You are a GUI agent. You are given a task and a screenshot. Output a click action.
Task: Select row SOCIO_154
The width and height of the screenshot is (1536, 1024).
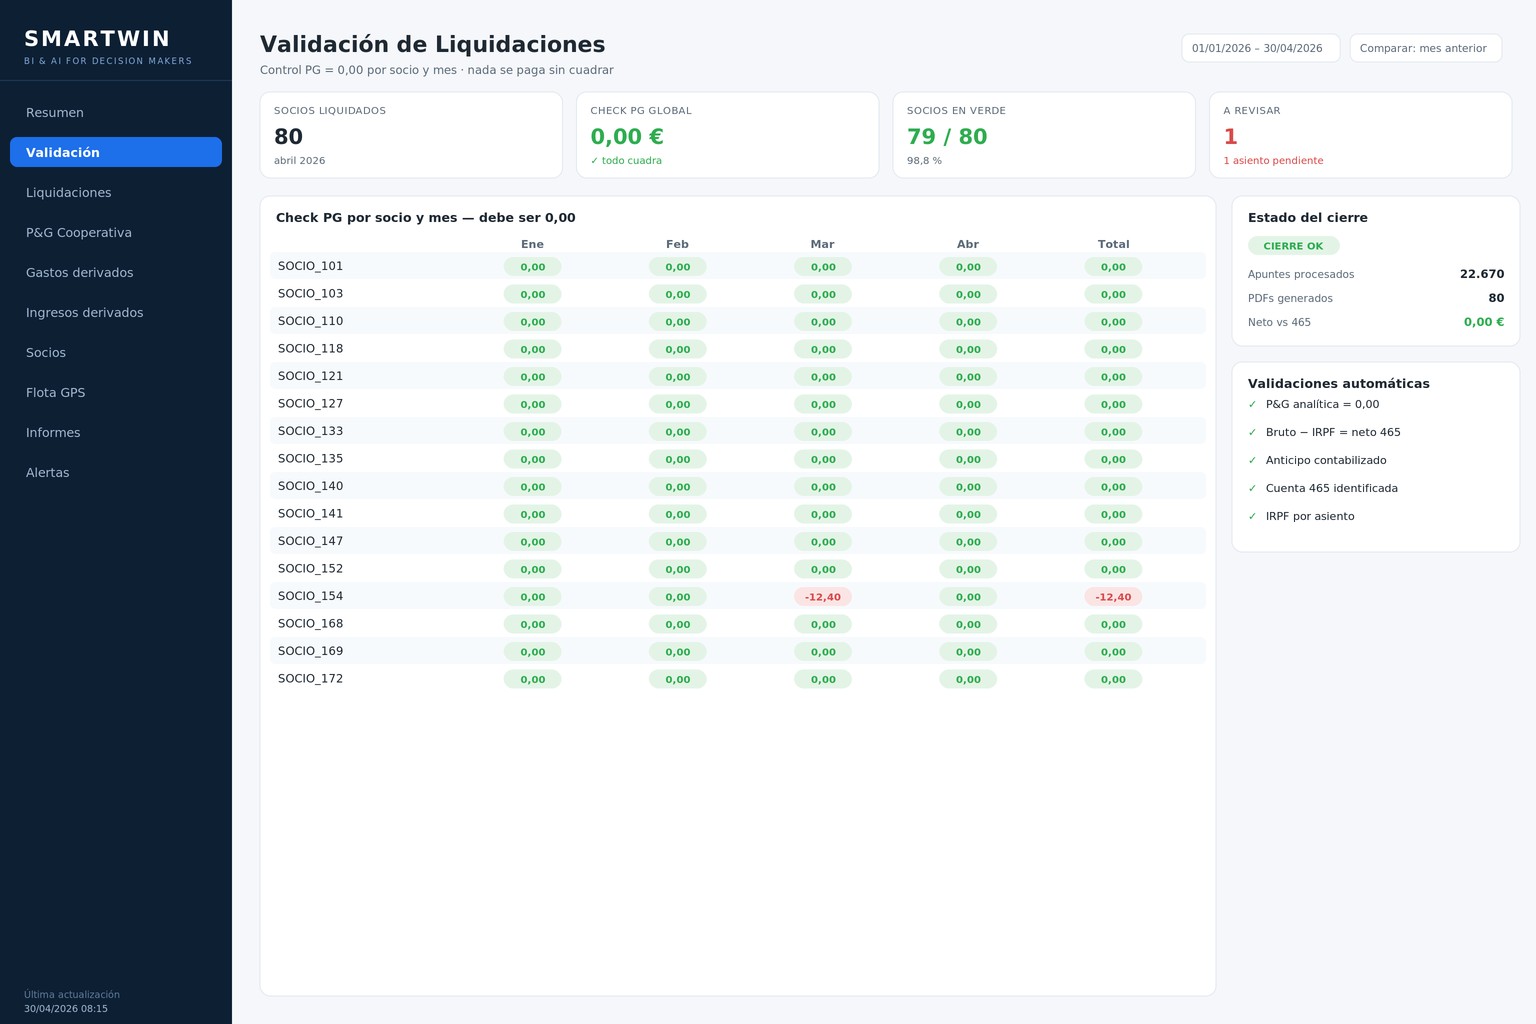pos(738,596)
